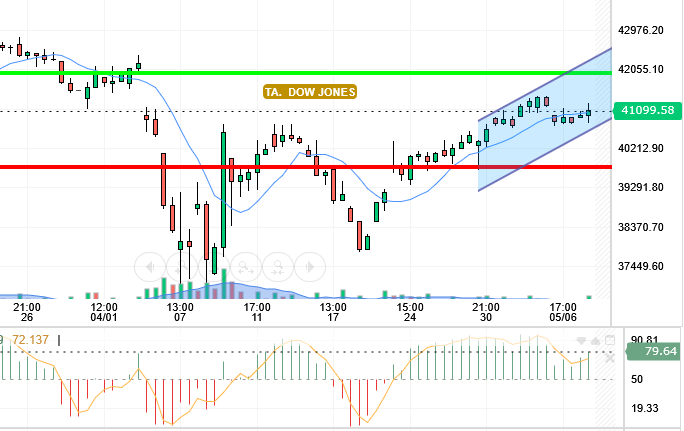
Task: Close the oscillator indicator pane
Action: pos(610,358)
